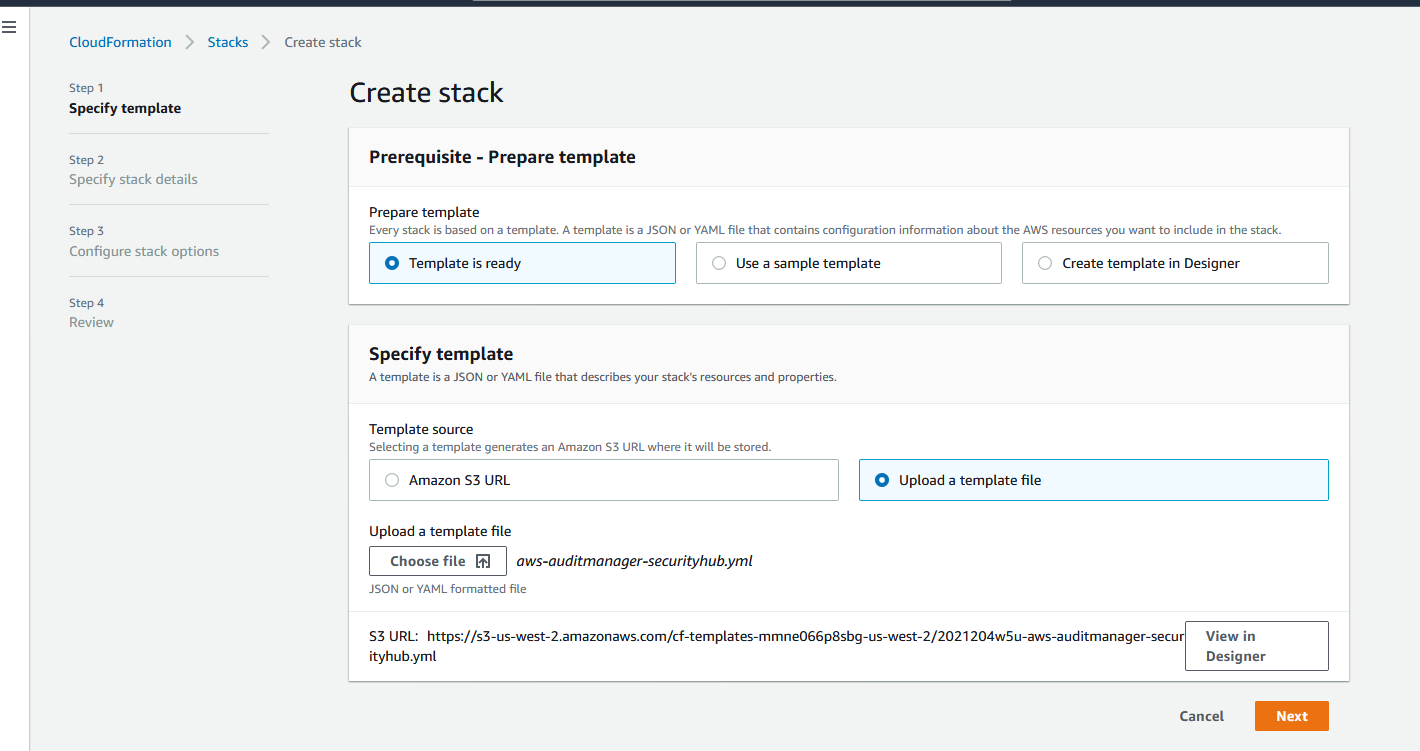This screenshot has height=751, width=1420.
Task: Open the CloudFormation breadcrumb link
Action: click(x=120, y=42)
